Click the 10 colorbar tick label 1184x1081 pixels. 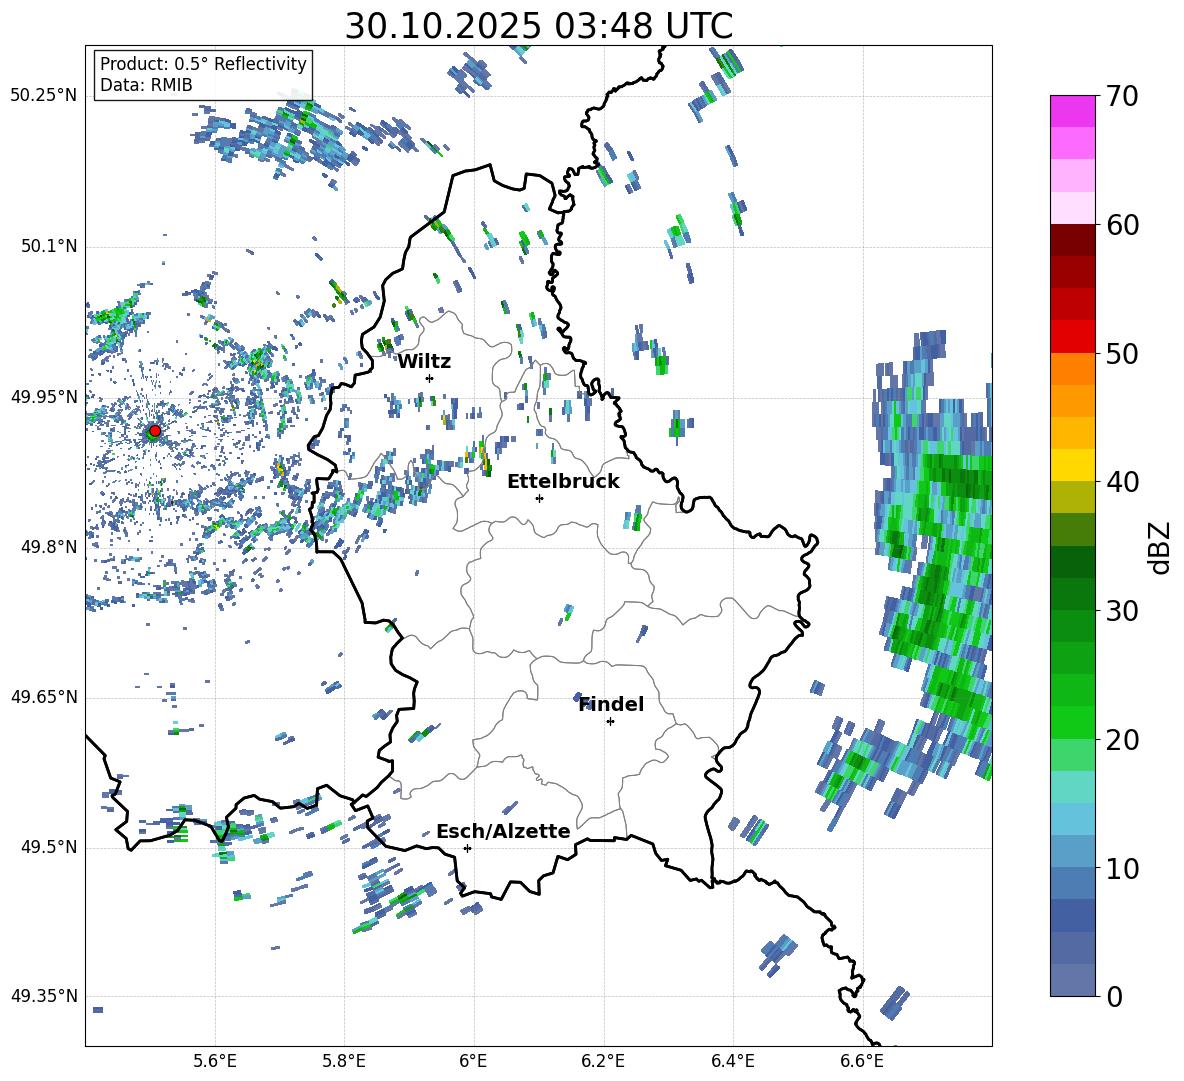pos(1121,868)
